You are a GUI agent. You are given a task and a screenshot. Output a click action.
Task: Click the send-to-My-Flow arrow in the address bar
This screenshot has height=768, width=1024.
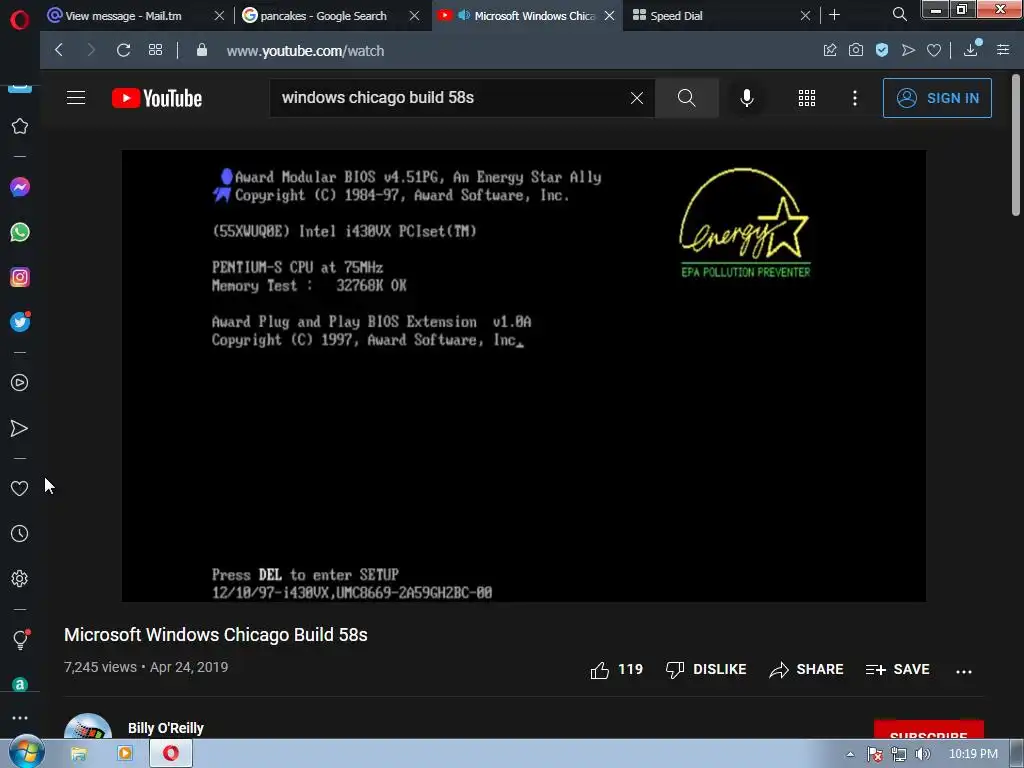point(908,50)
